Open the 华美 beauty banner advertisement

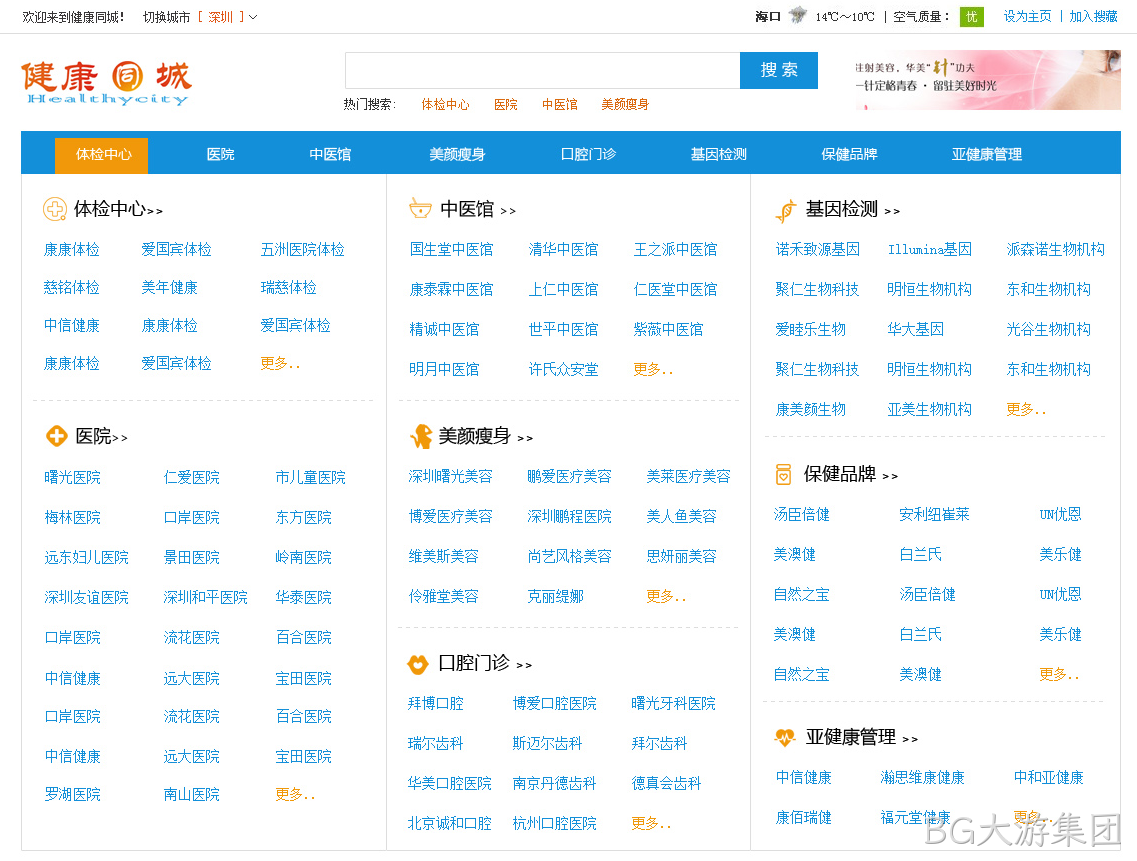pyautogui.click(x=987, y=80)
